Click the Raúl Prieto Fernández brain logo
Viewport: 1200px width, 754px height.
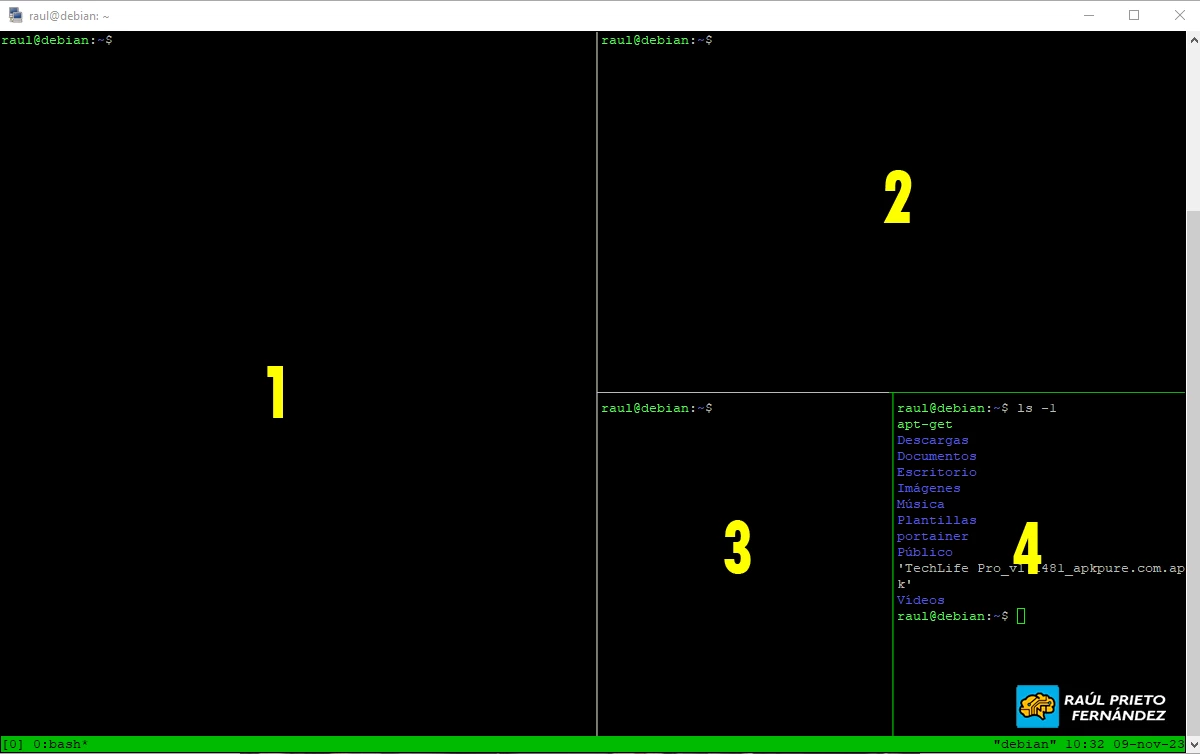(1037, 706)
